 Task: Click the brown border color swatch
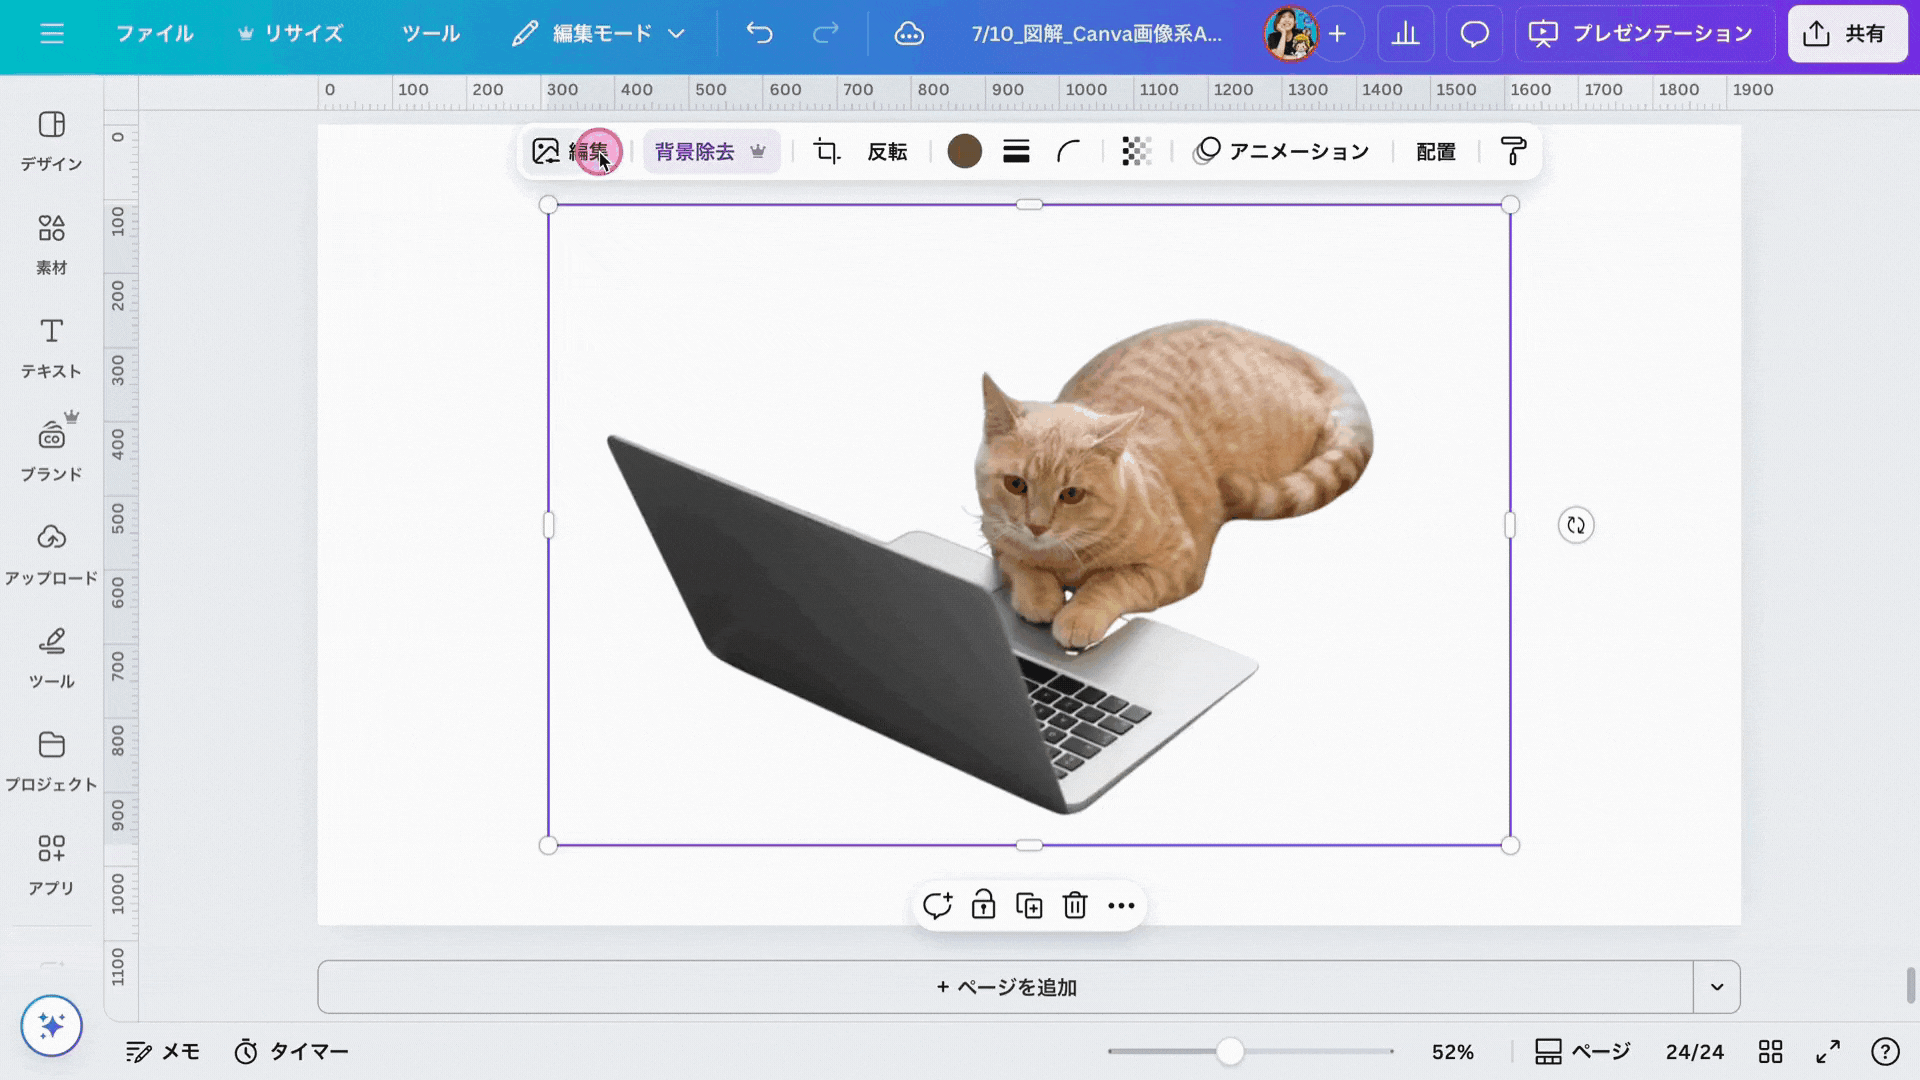click(x=964, y=151)
